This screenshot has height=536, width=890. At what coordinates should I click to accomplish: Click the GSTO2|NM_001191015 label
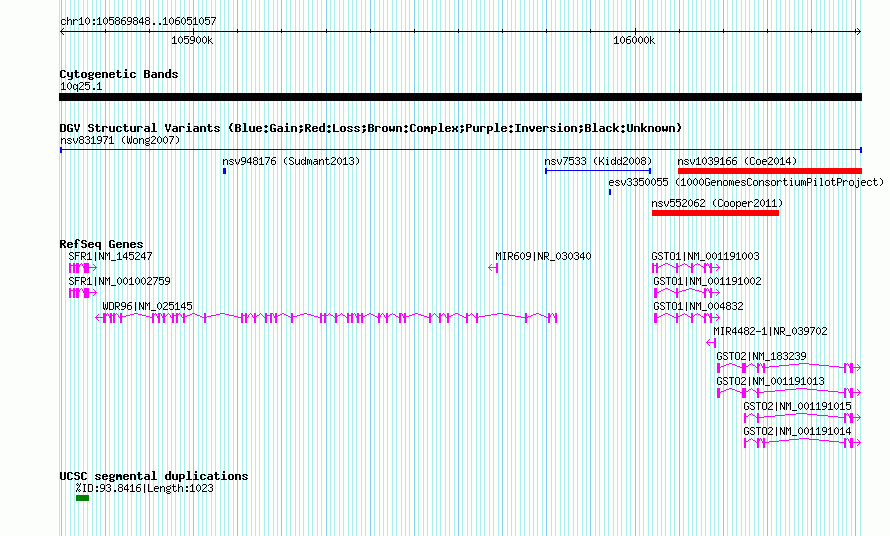point(797,406)
